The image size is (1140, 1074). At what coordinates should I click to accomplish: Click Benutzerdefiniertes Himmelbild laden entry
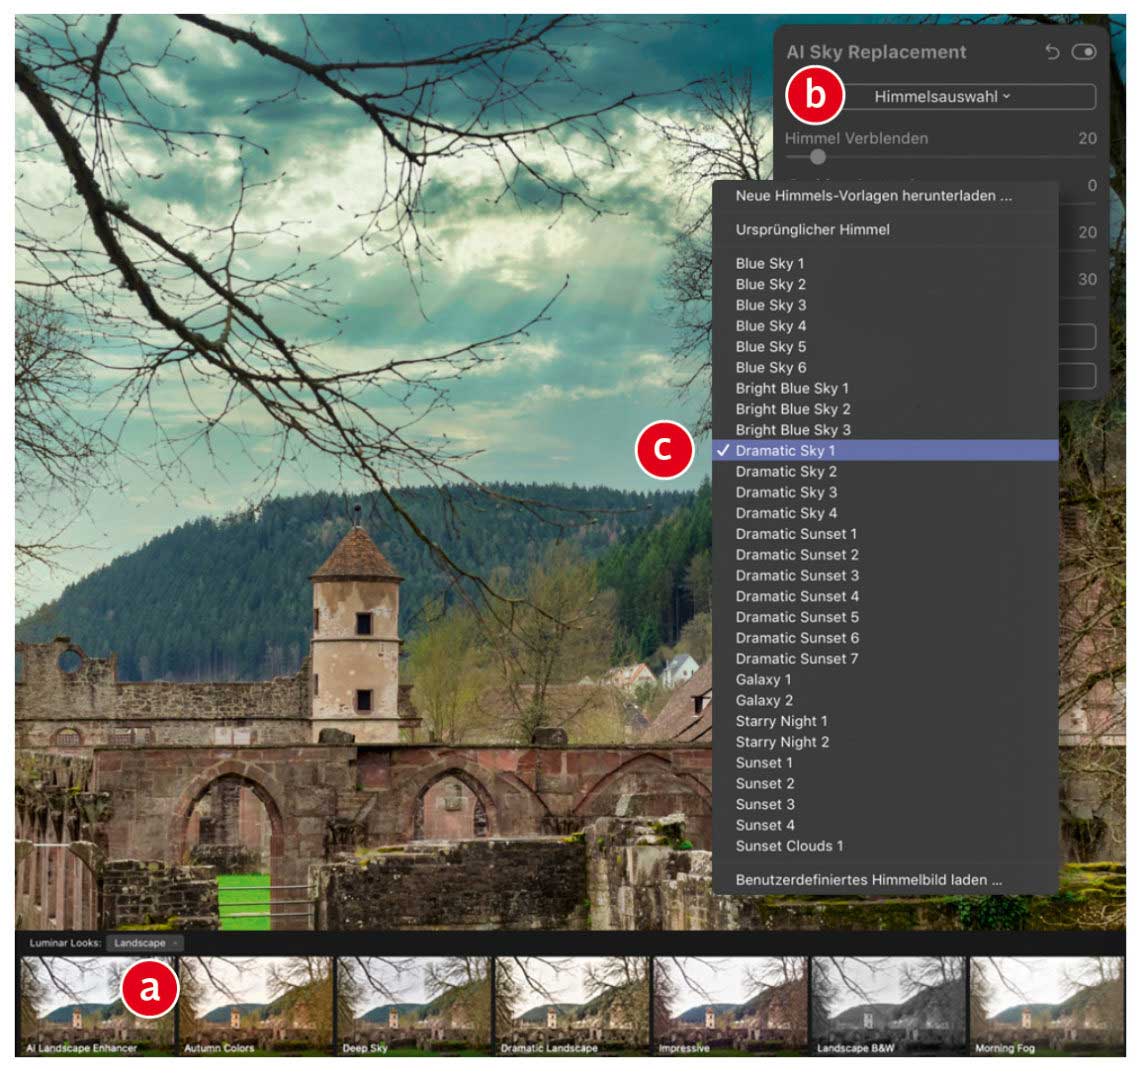tap(868, 881)
